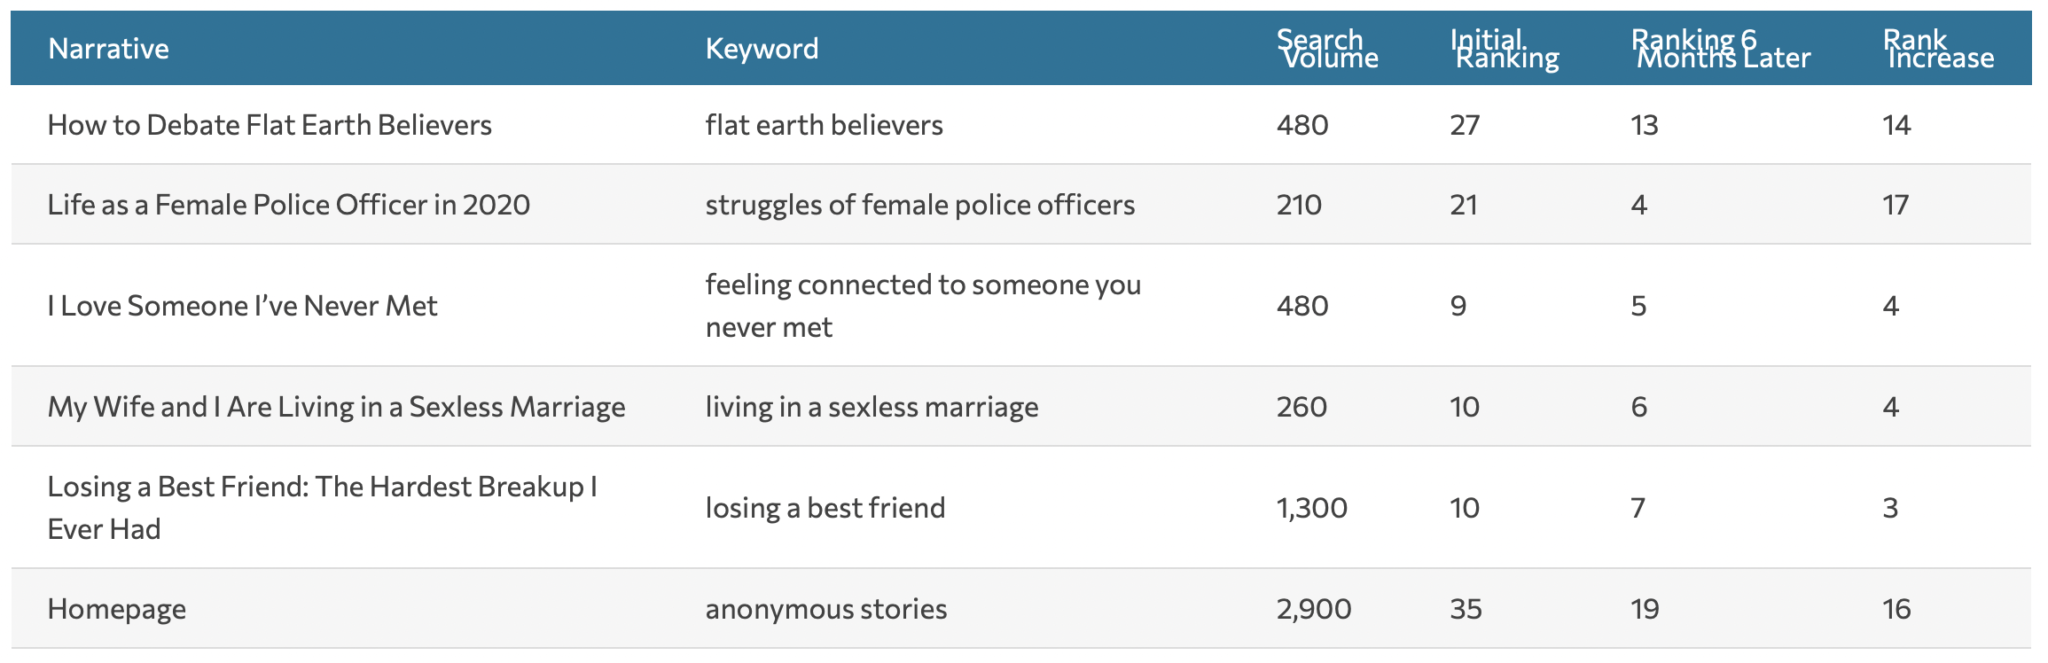Select the 1,300 search volume cell
Viewport: 2048px width, 663px height.
(1312, 508)
